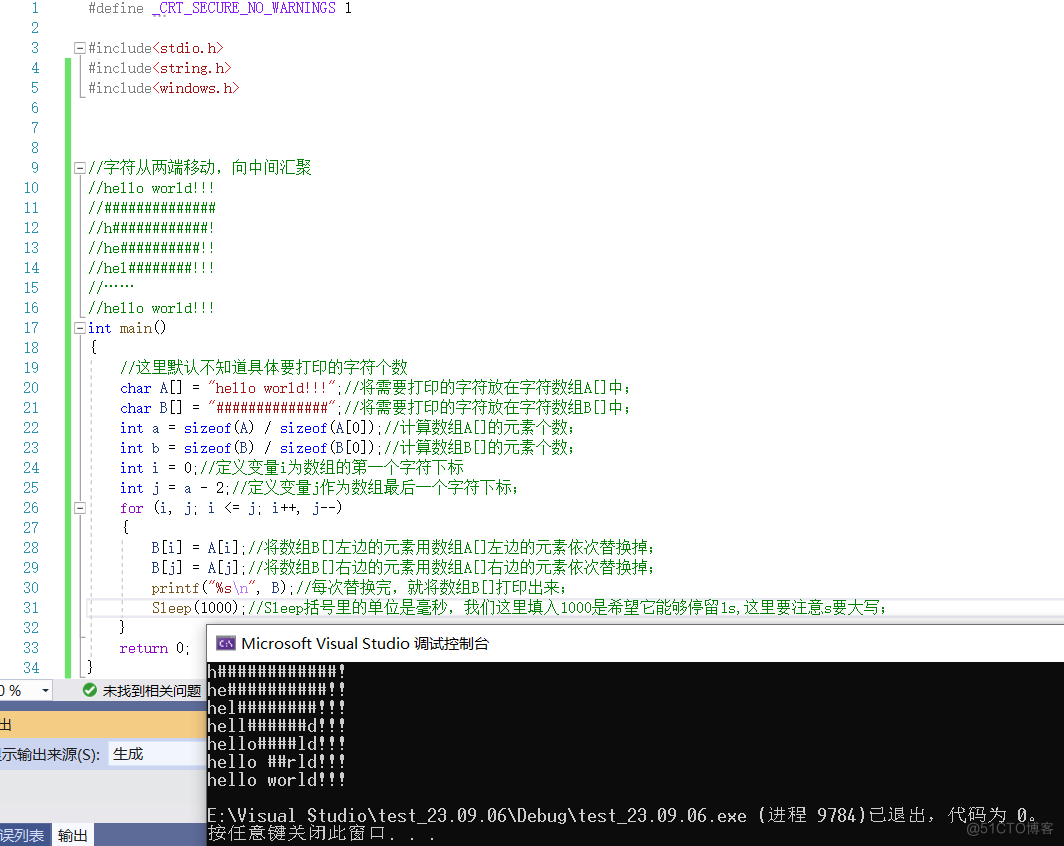Collapse the comment block starting at line 9
The height and width of the screenshot is (846, 1064).
(x=79, y=168)
